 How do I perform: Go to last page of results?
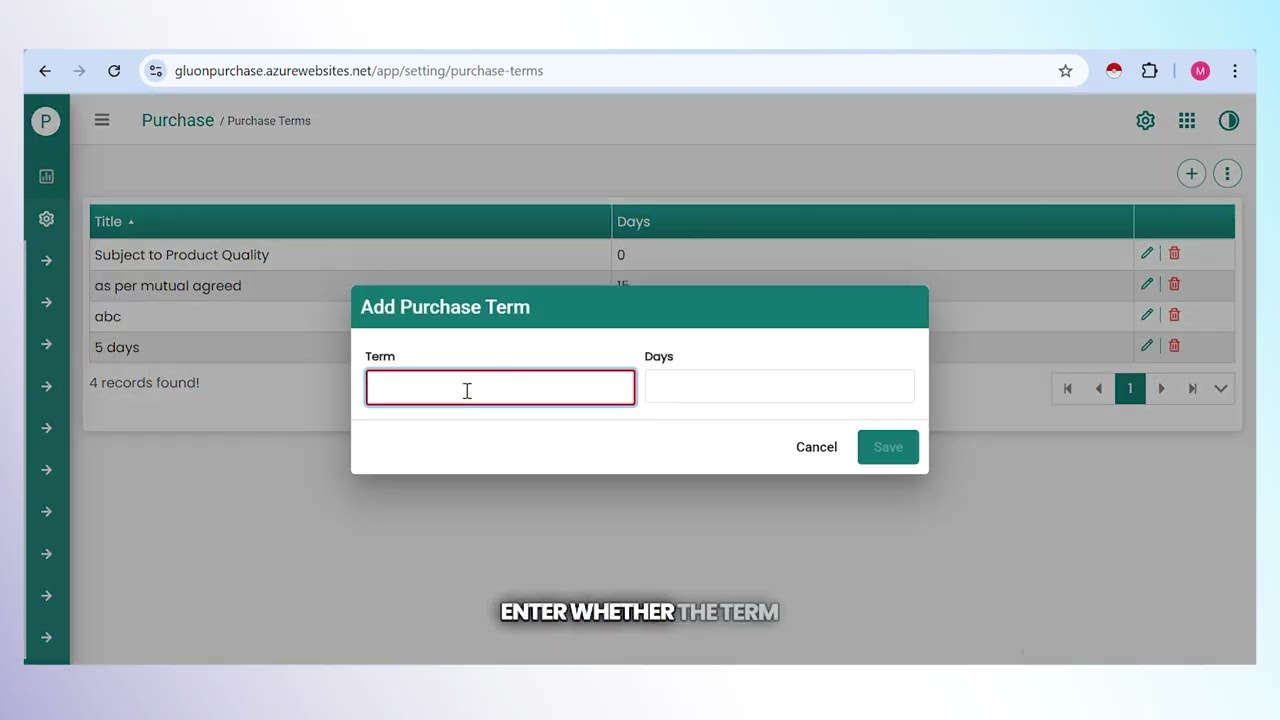coord(1192,388)
